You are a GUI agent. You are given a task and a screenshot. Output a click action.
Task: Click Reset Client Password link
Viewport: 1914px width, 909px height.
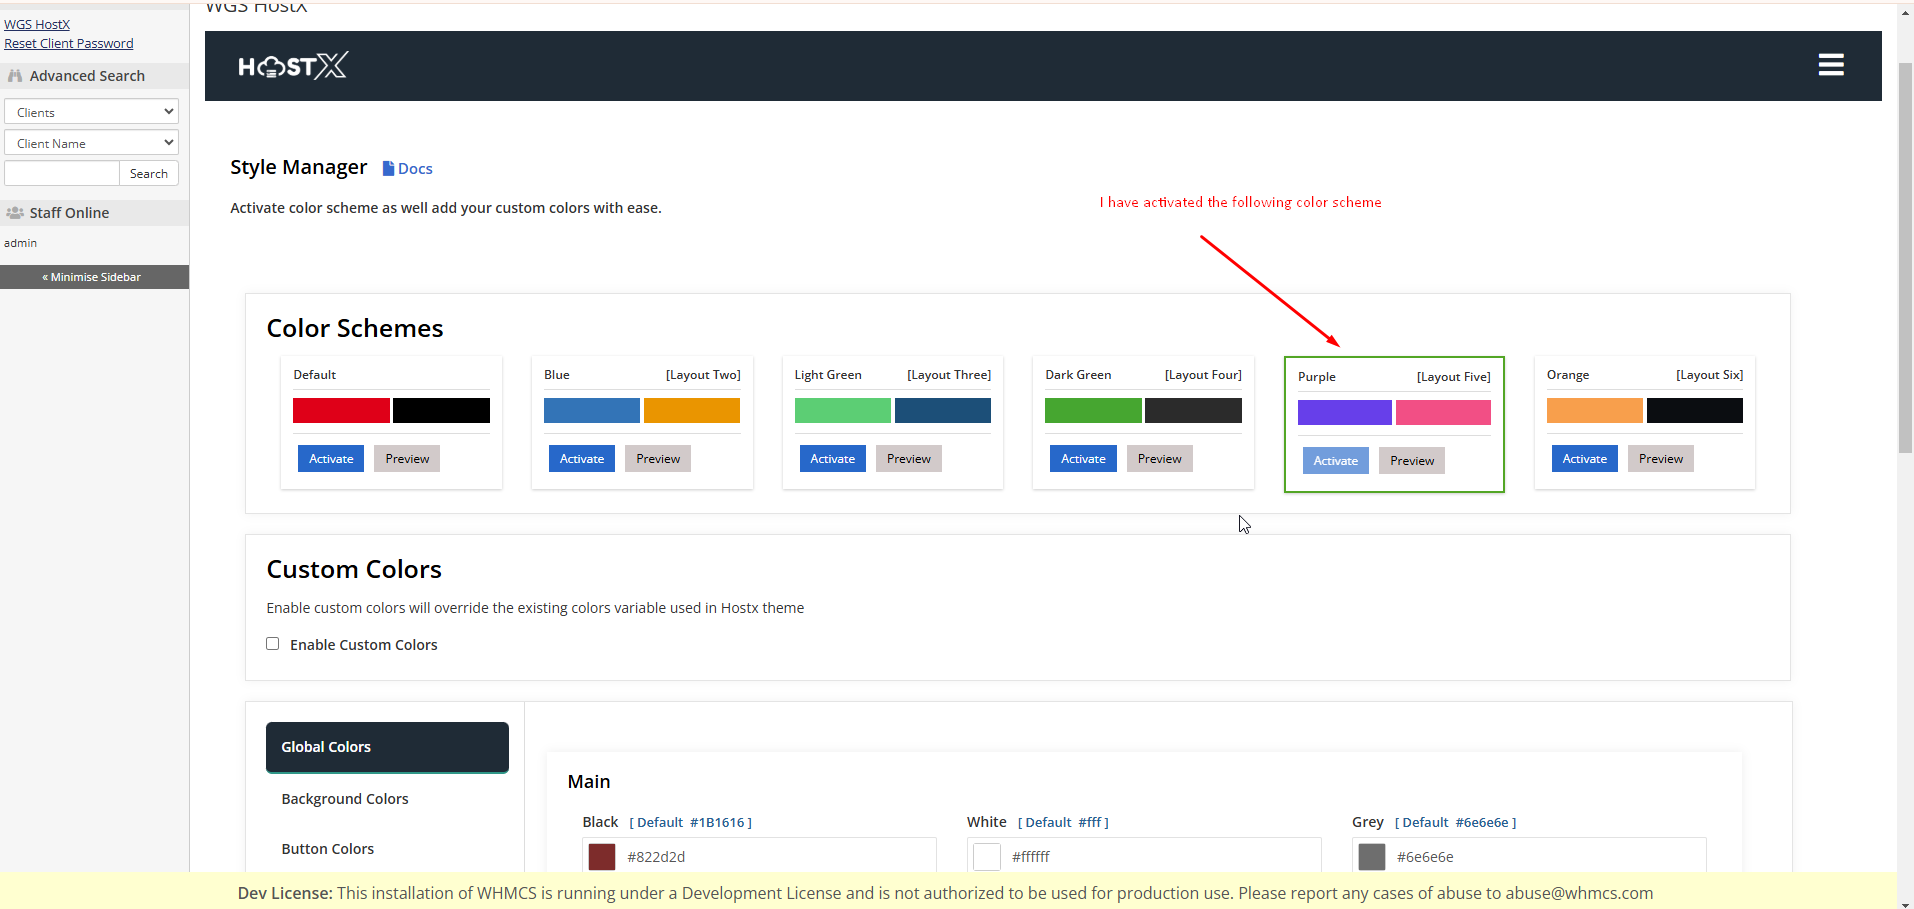pos(69,44)
